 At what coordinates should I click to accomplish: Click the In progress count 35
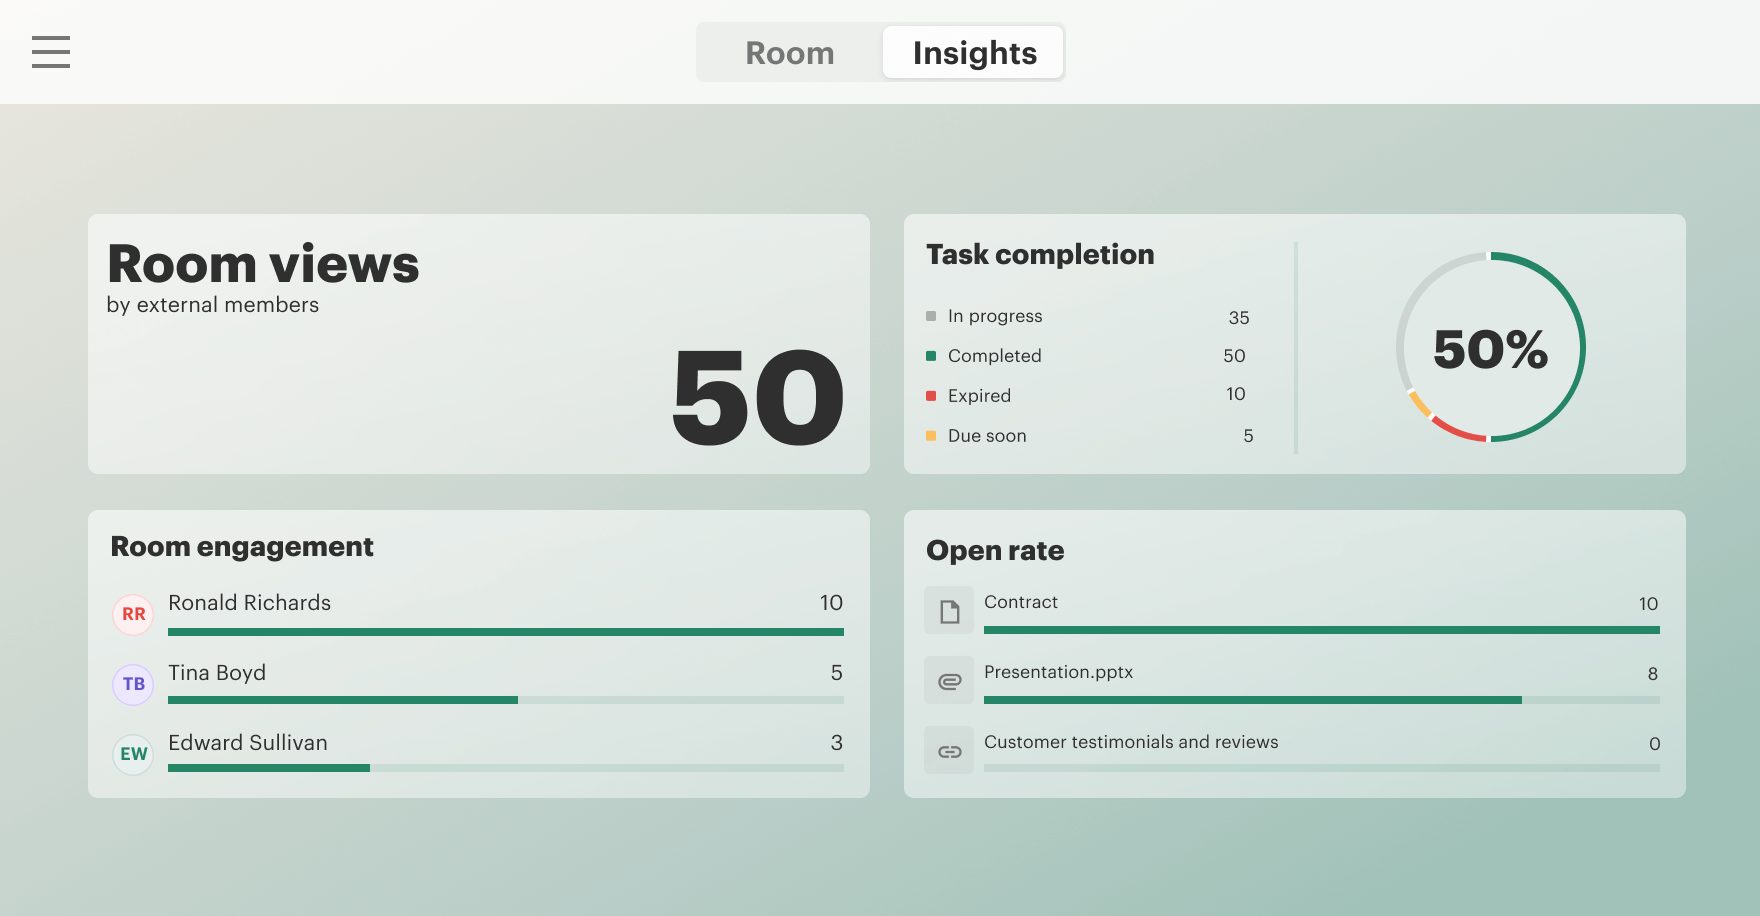[x=1239, y=318]
